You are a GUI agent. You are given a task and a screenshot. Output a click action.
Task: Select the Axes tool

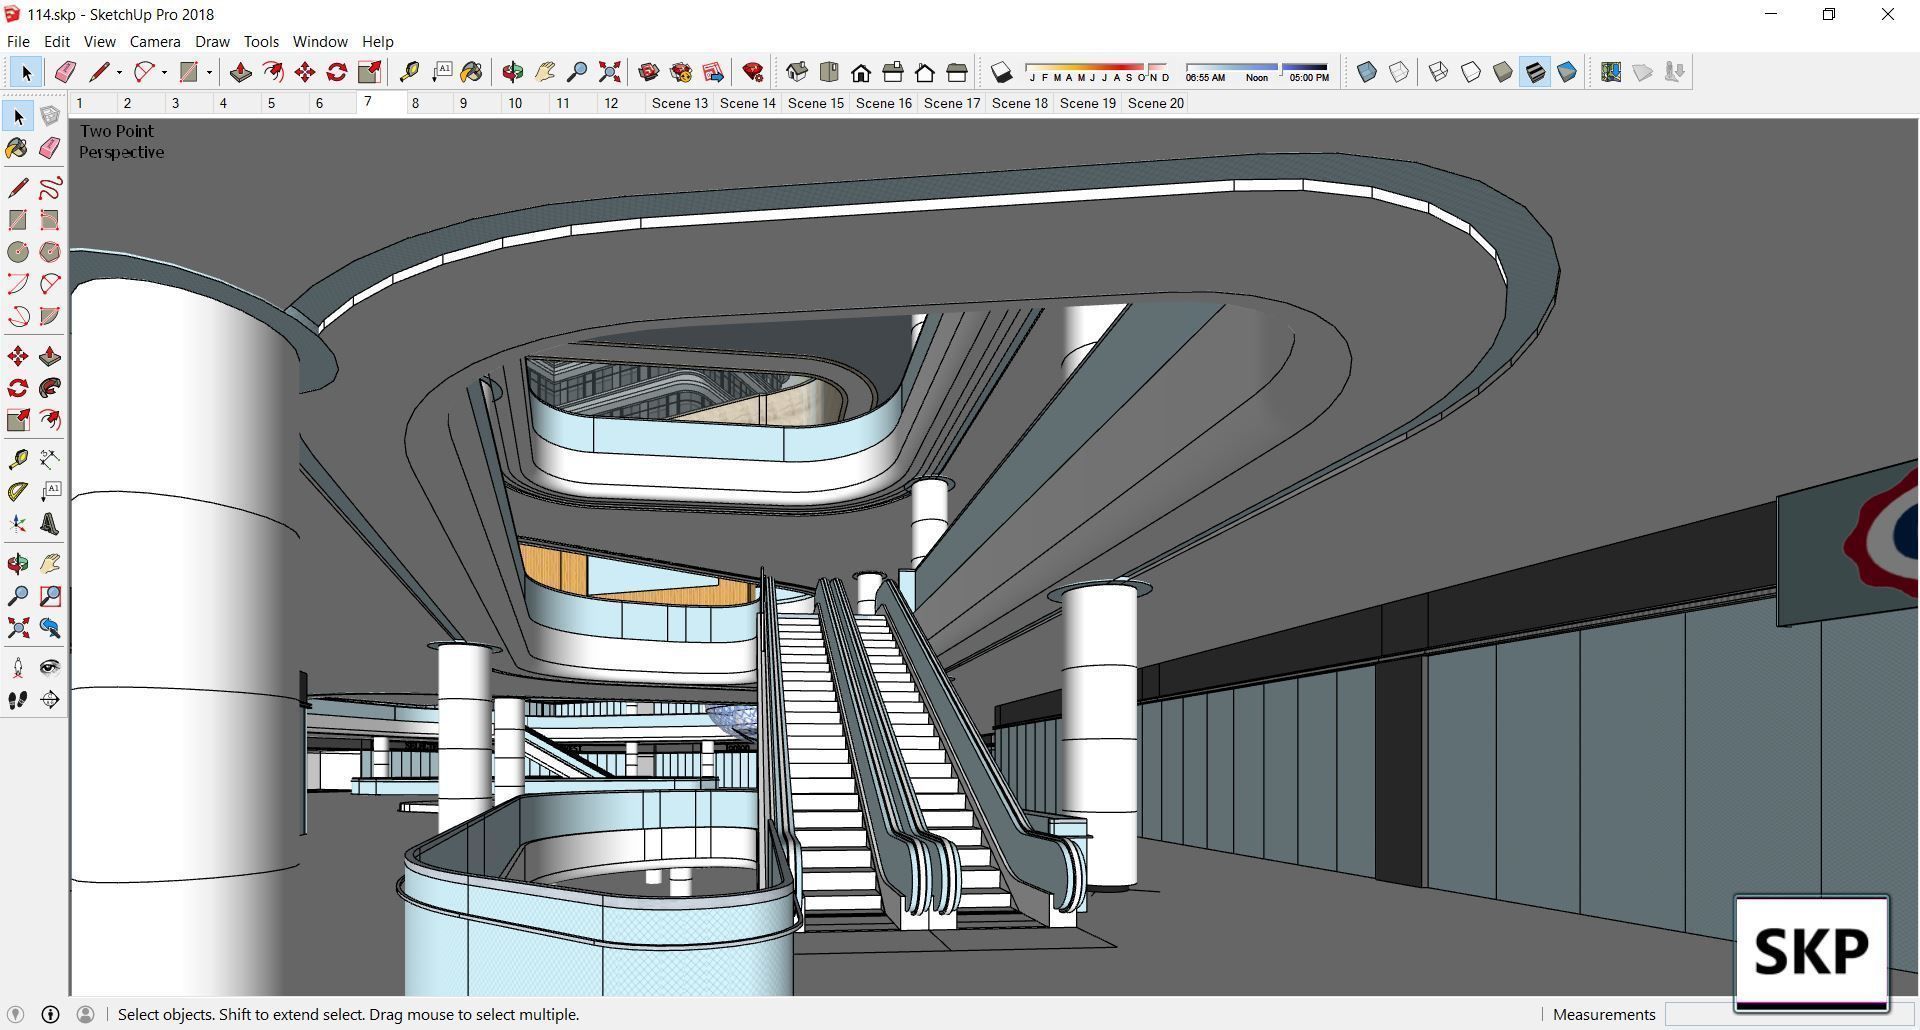(18, 524)
